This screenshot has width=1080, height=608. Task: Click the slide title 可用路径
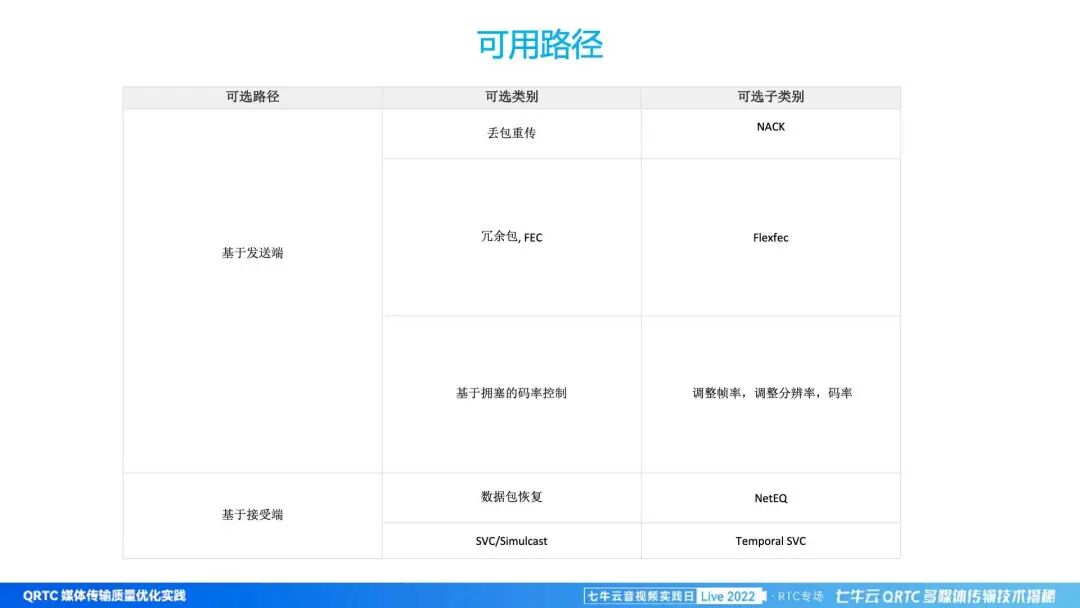(x=538, y=45)
